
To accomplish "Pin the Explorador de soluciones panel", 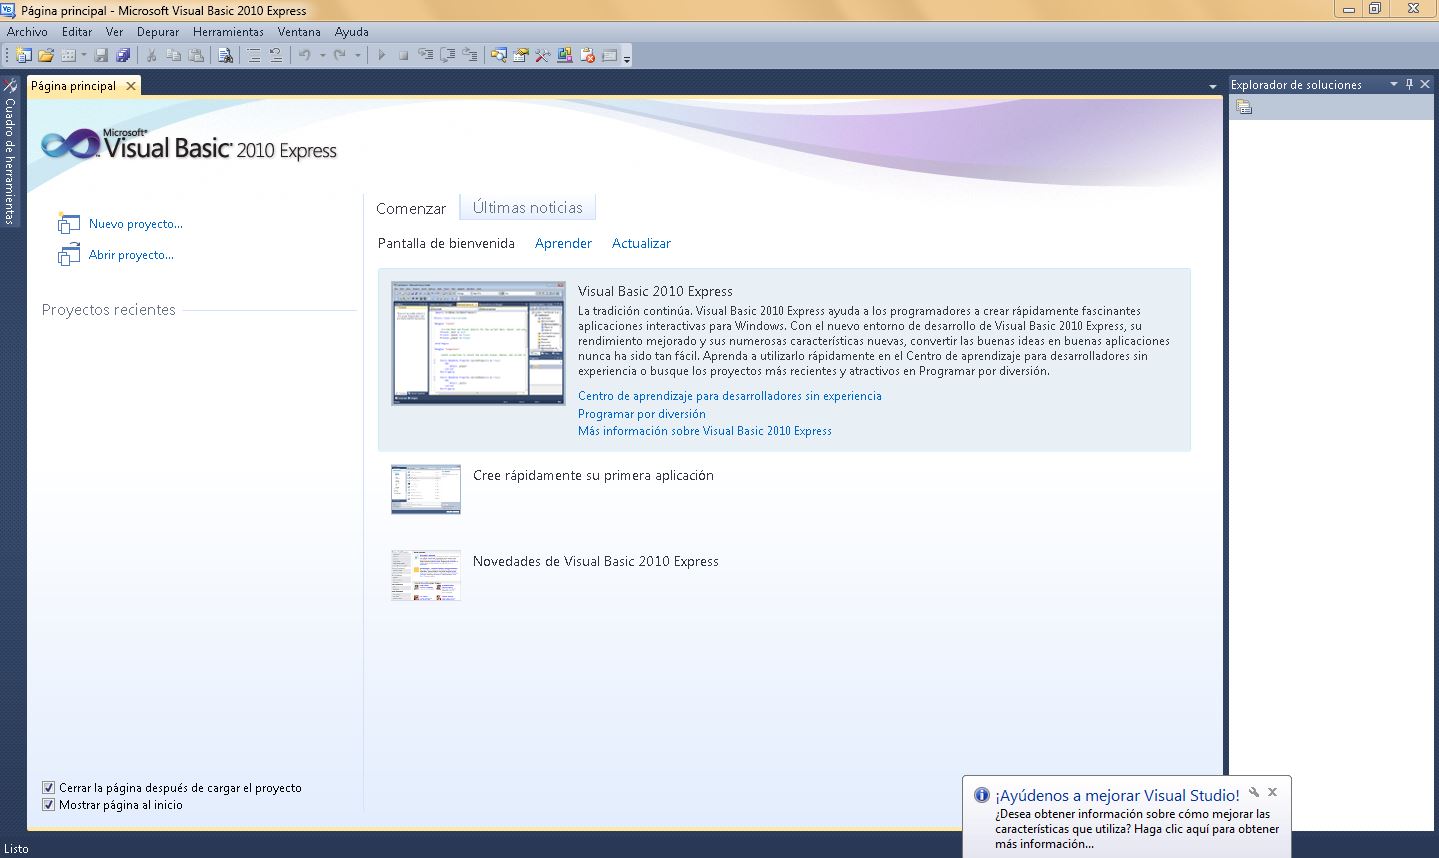I will (x=1410, y=85).
